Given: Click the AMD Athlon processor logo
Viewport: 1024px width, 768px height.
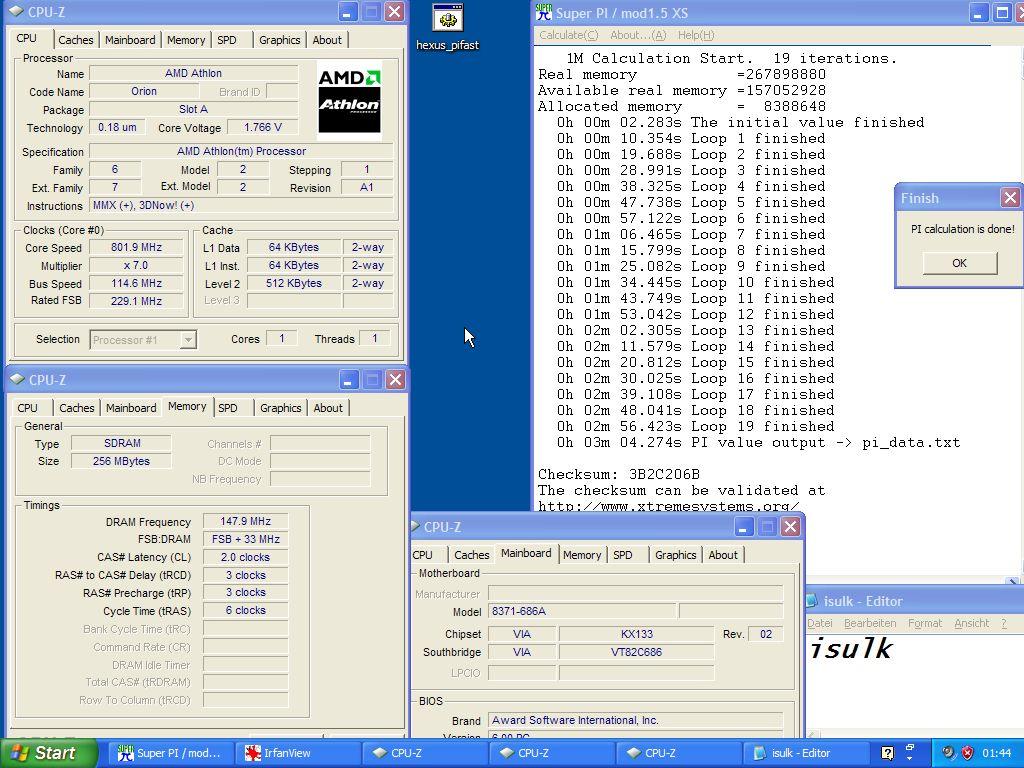Looking at the screenshot, I should 349,101.
